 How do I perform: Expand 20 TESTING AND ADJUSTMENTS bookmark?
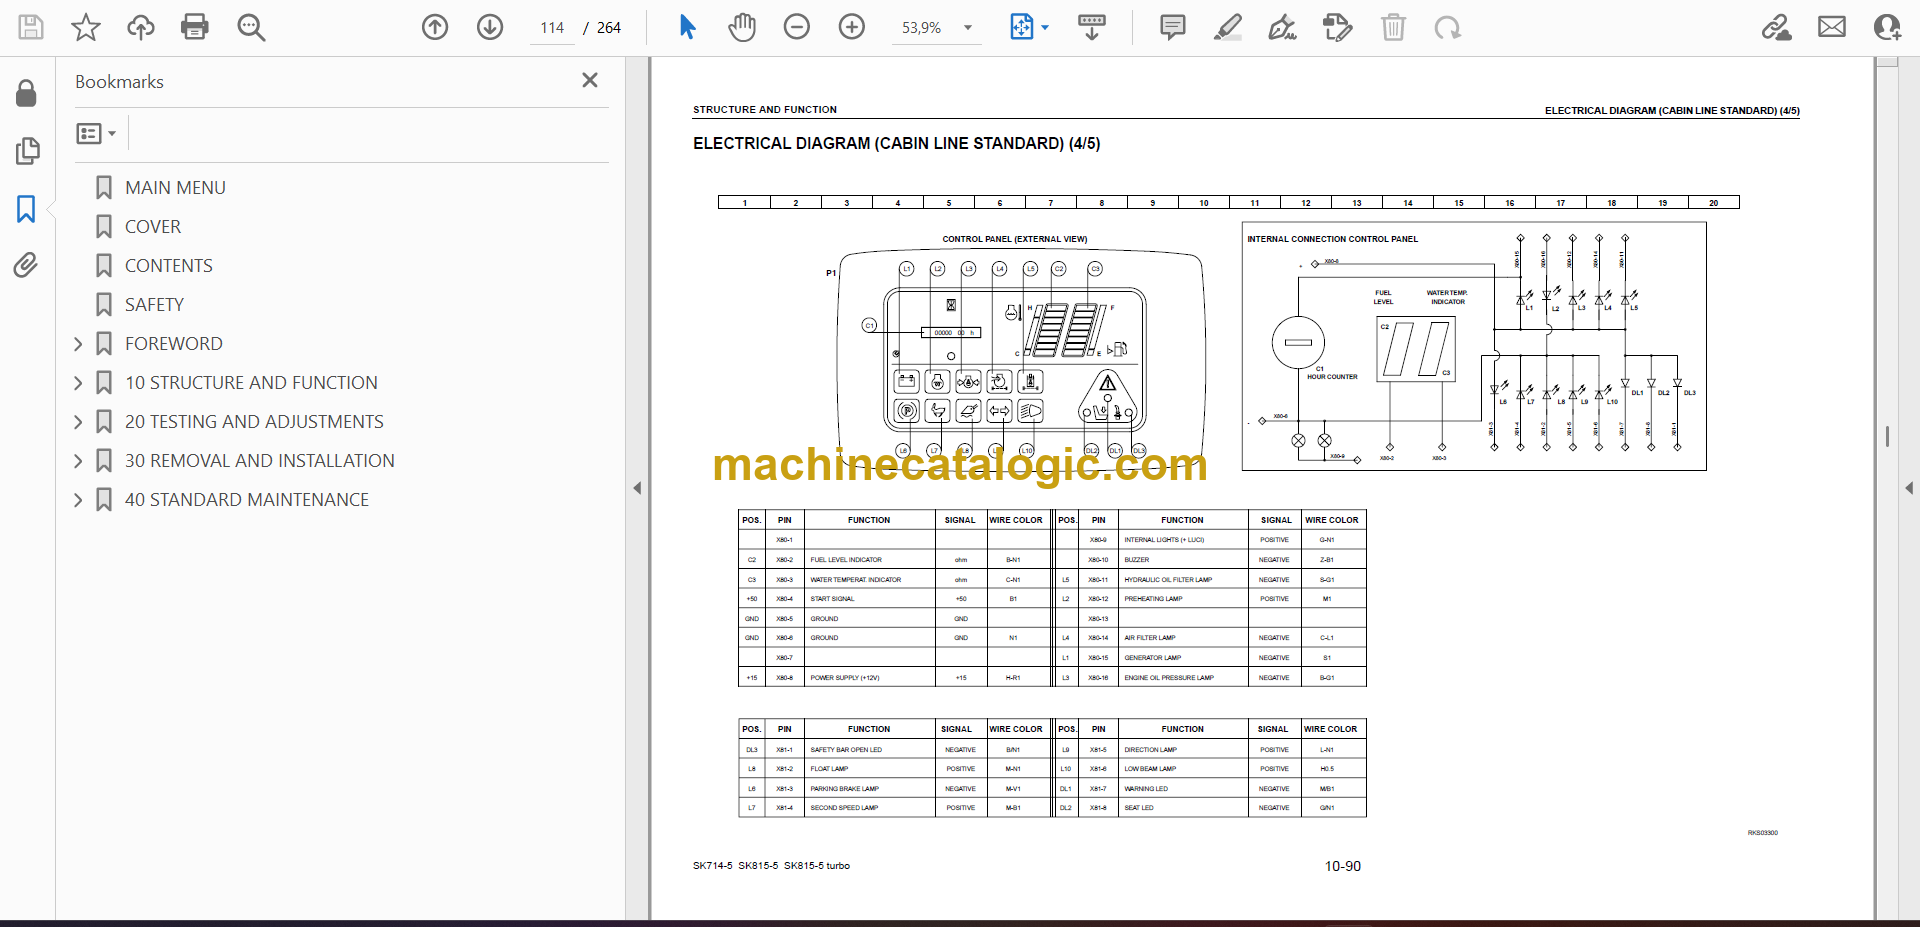tap(78, 422)
